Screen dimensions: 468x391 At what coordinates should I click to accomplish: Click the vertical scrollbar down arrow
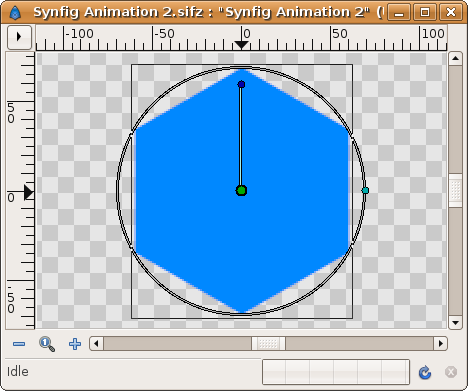pos(455,322)
